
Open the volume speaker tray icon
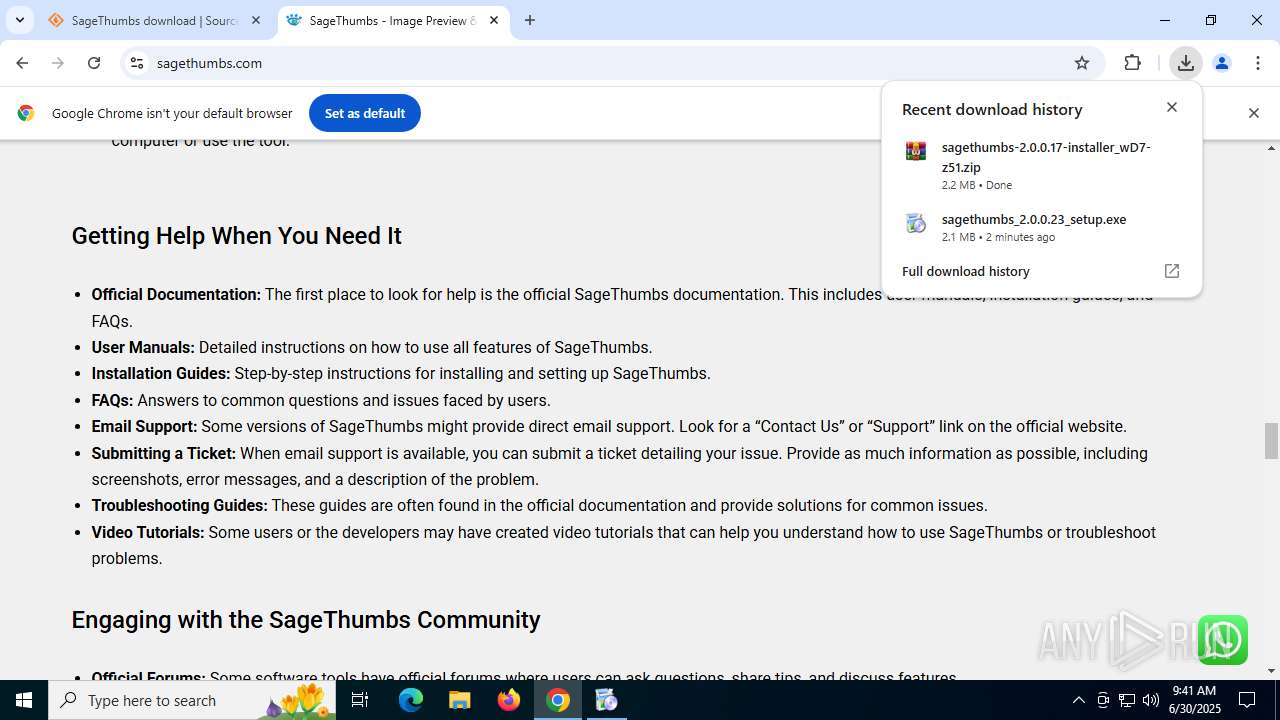pyautogui.click(x=1151, y=700)
